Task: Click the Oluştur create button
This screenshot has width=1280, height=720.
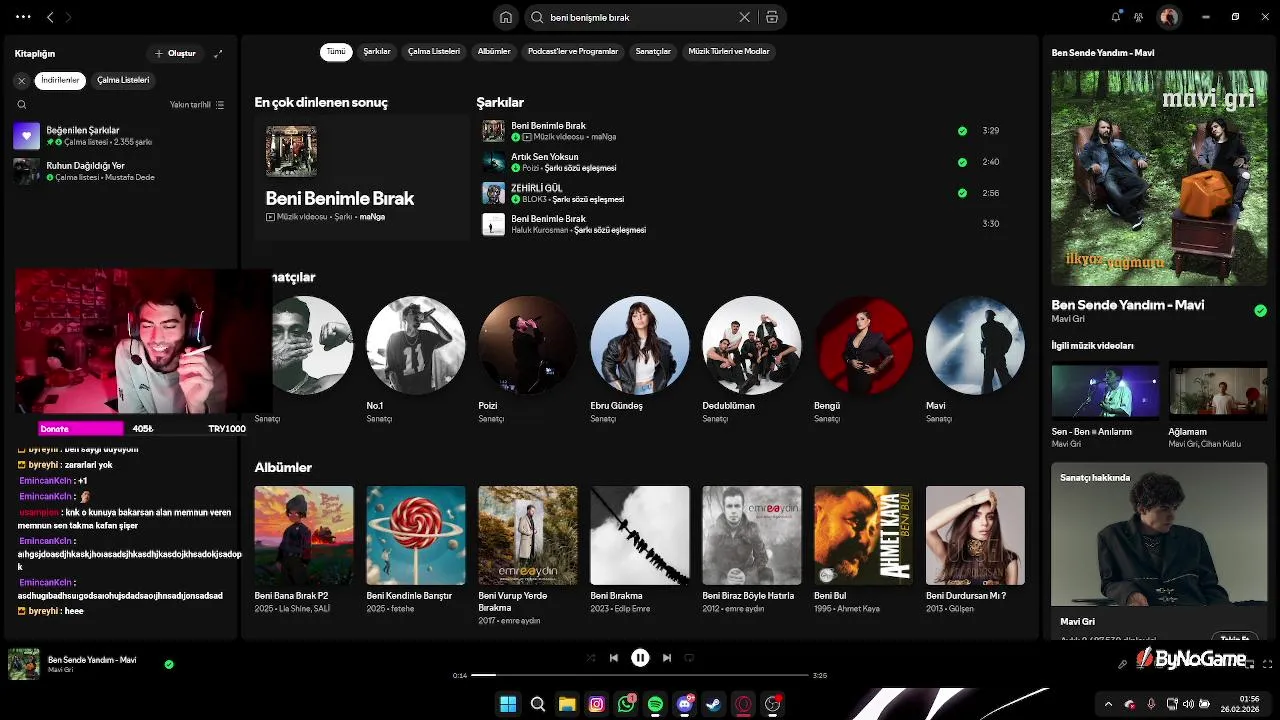Action: click(176, 53)
